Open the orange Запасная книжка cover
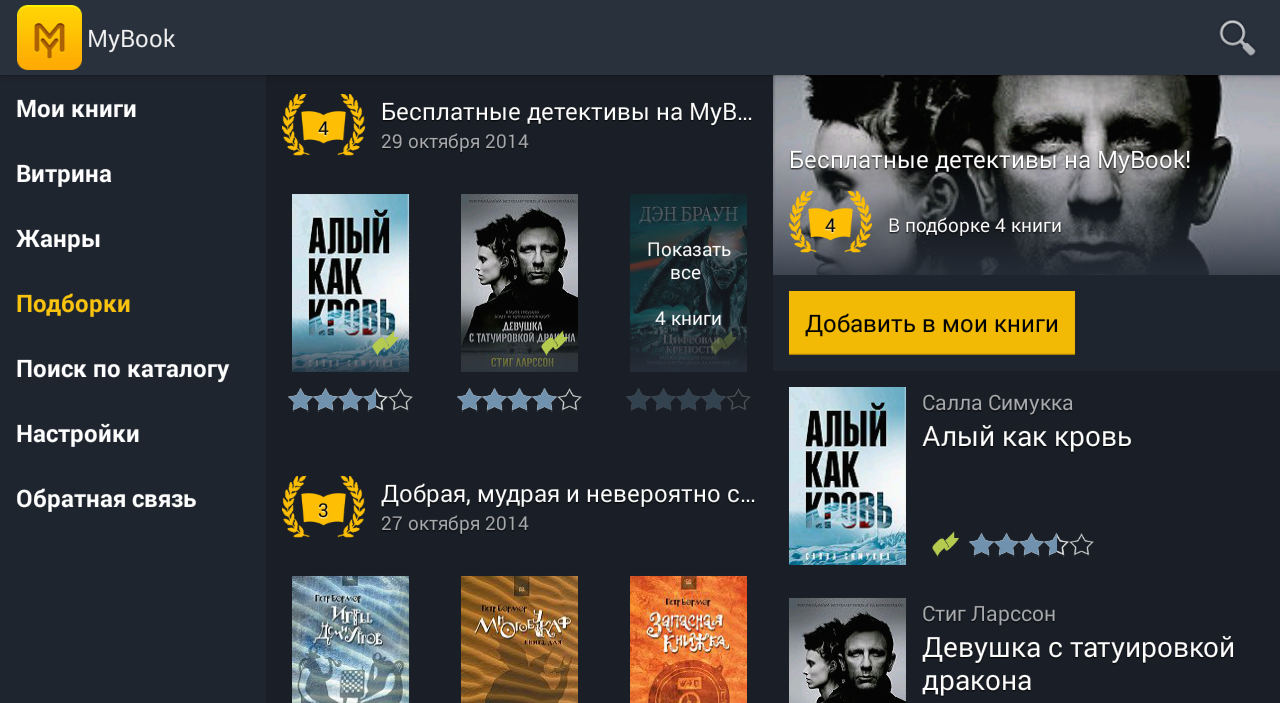 688,639
